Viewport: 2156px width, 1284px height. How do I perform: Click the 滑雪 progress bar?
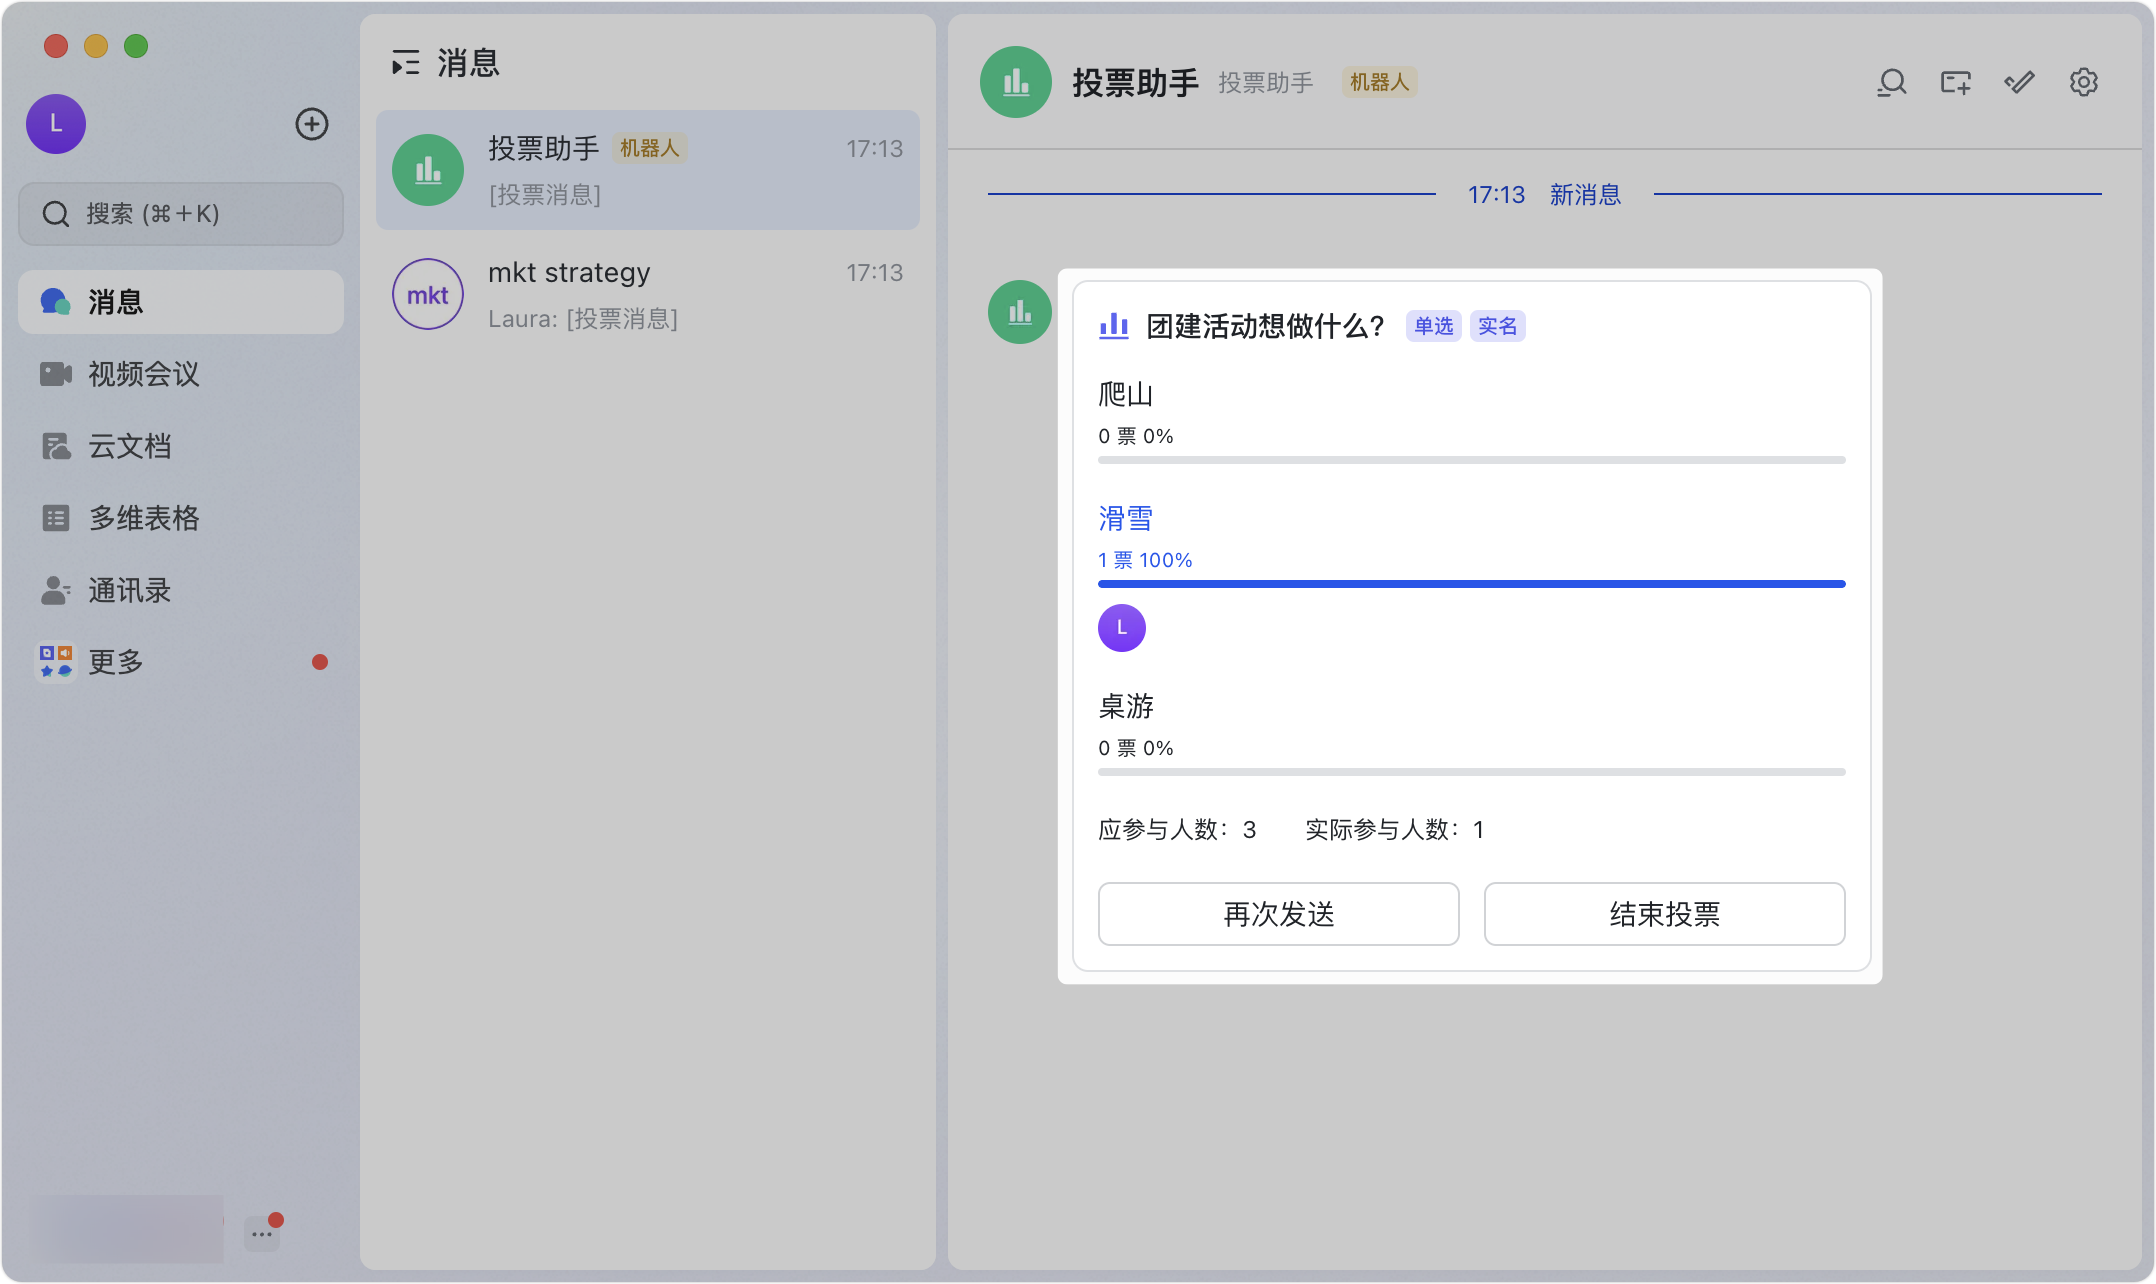pyautogui.click(x=1470, y=583)
